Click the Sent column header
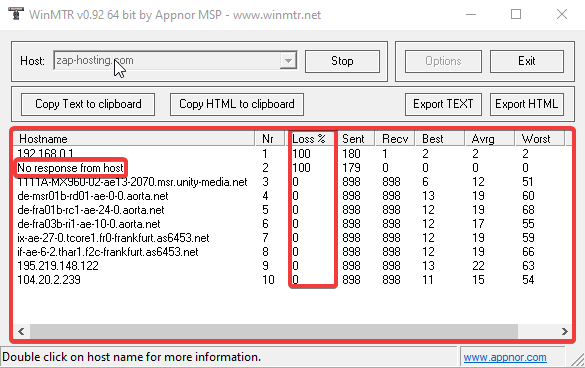The width and height of the screenshot is (585, 368). [x=356, y=139]
